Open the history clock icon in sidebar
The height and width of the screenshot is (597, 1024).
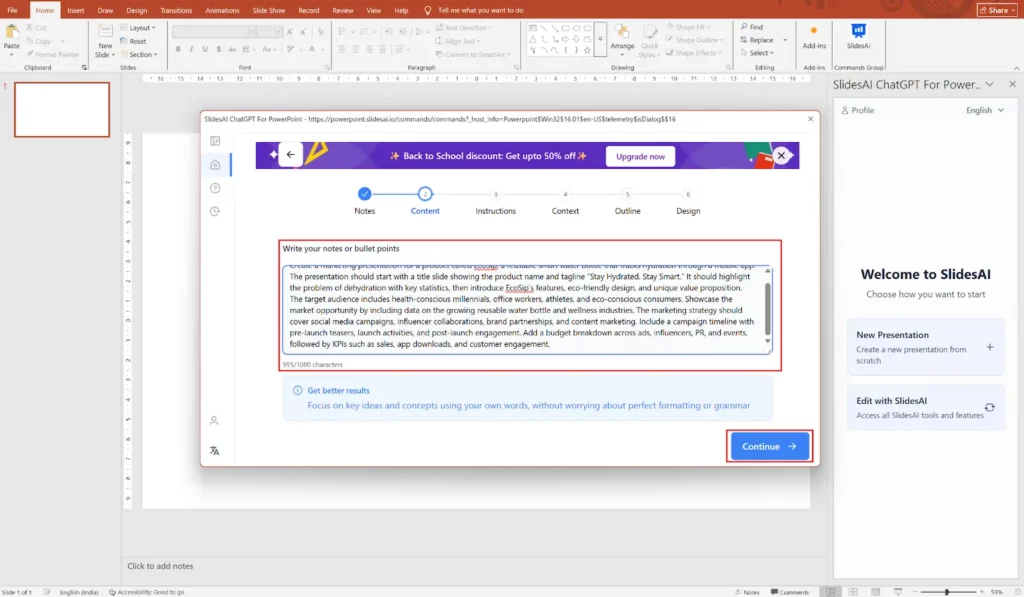click(x=215, y=211)
